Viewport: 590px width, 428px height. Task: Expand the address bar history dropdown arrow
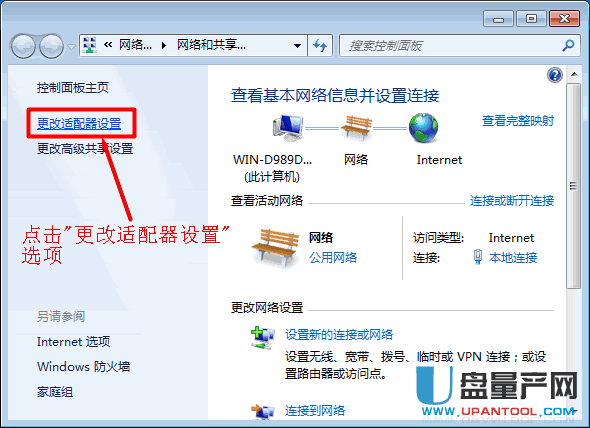(297, 46)
